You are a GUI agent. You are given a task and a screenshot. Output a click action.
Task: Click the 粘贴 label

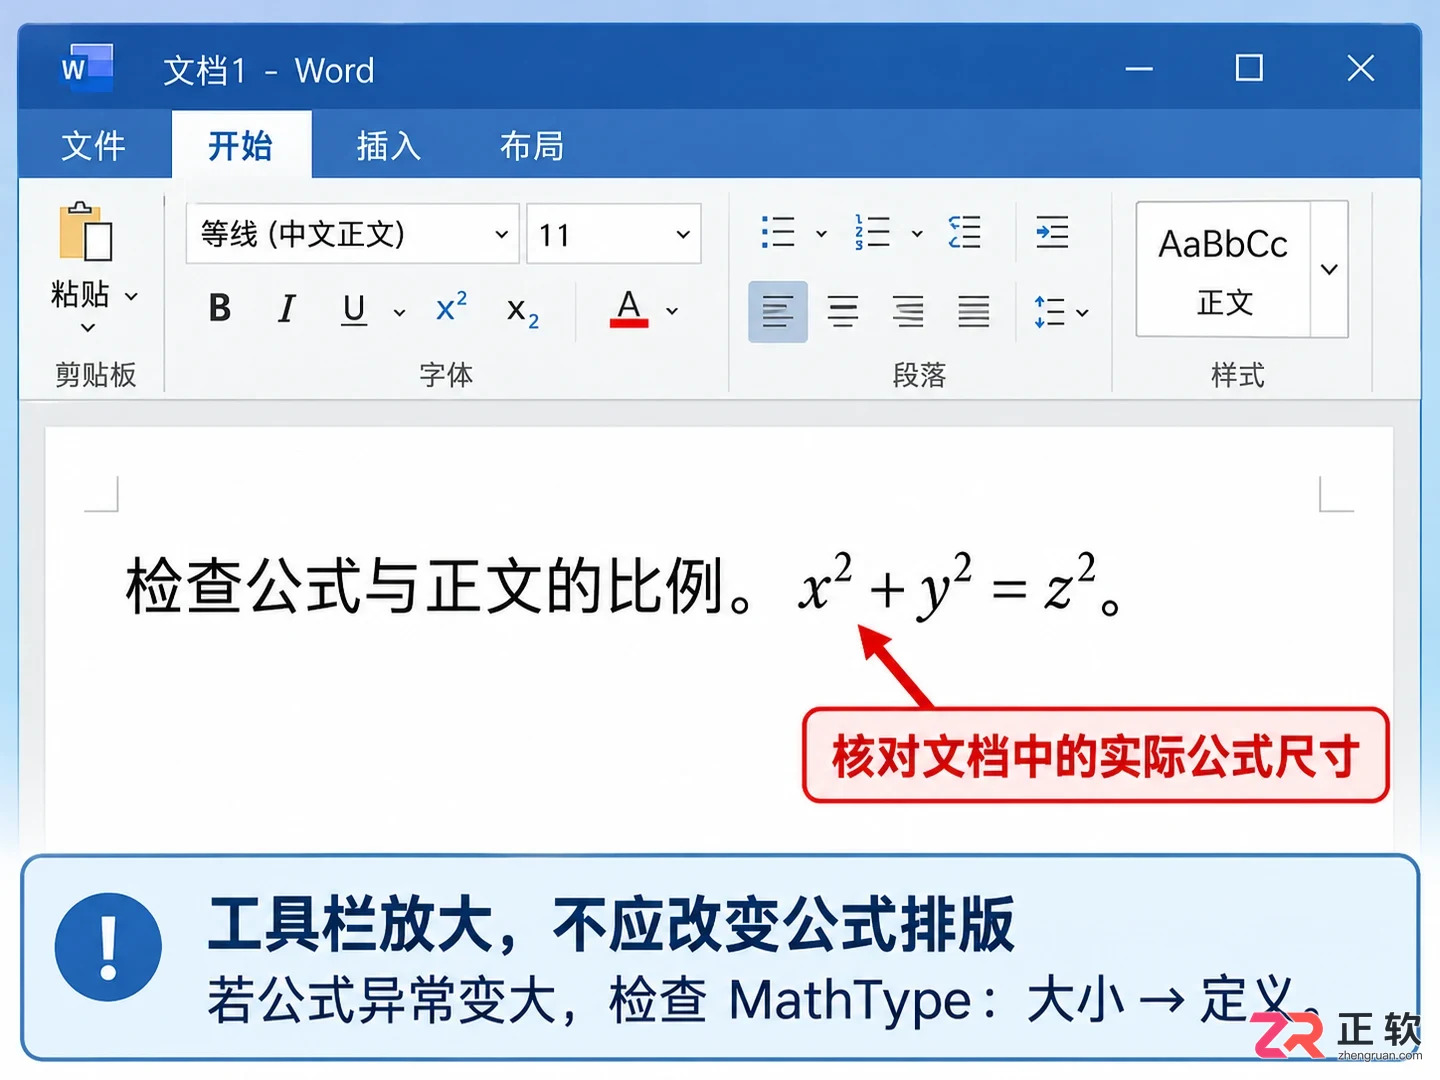[x=80, y=294]
